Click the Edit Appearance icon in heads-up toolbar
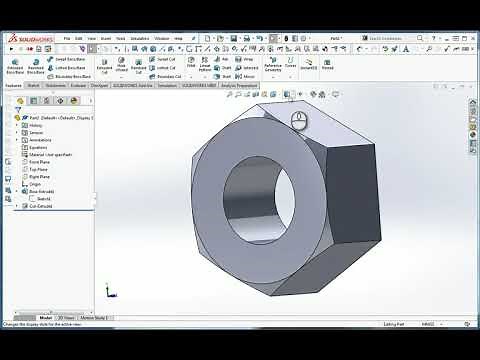Screen dimensions: 480x360 point(313,94)
